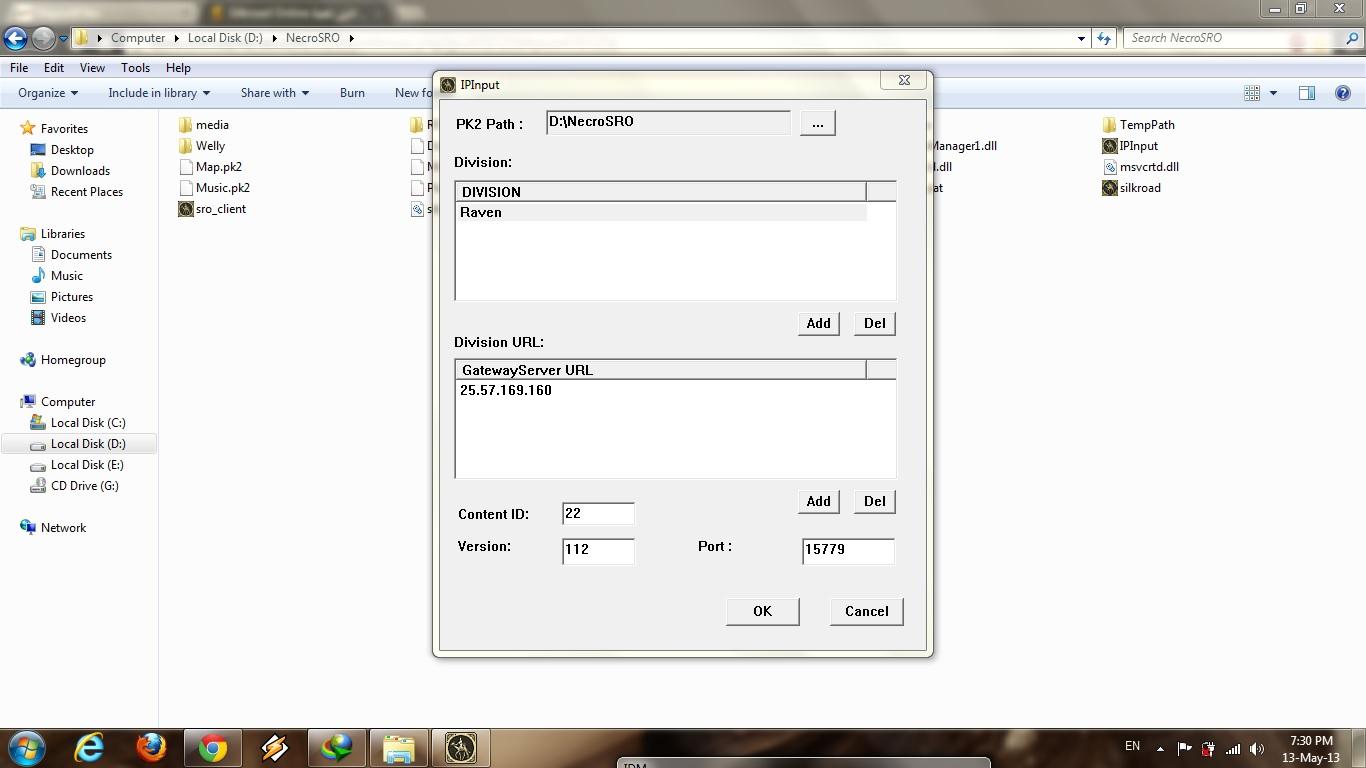
Task: Select the Raven division row
Action: pyautogui.click(x=662, y=212)
